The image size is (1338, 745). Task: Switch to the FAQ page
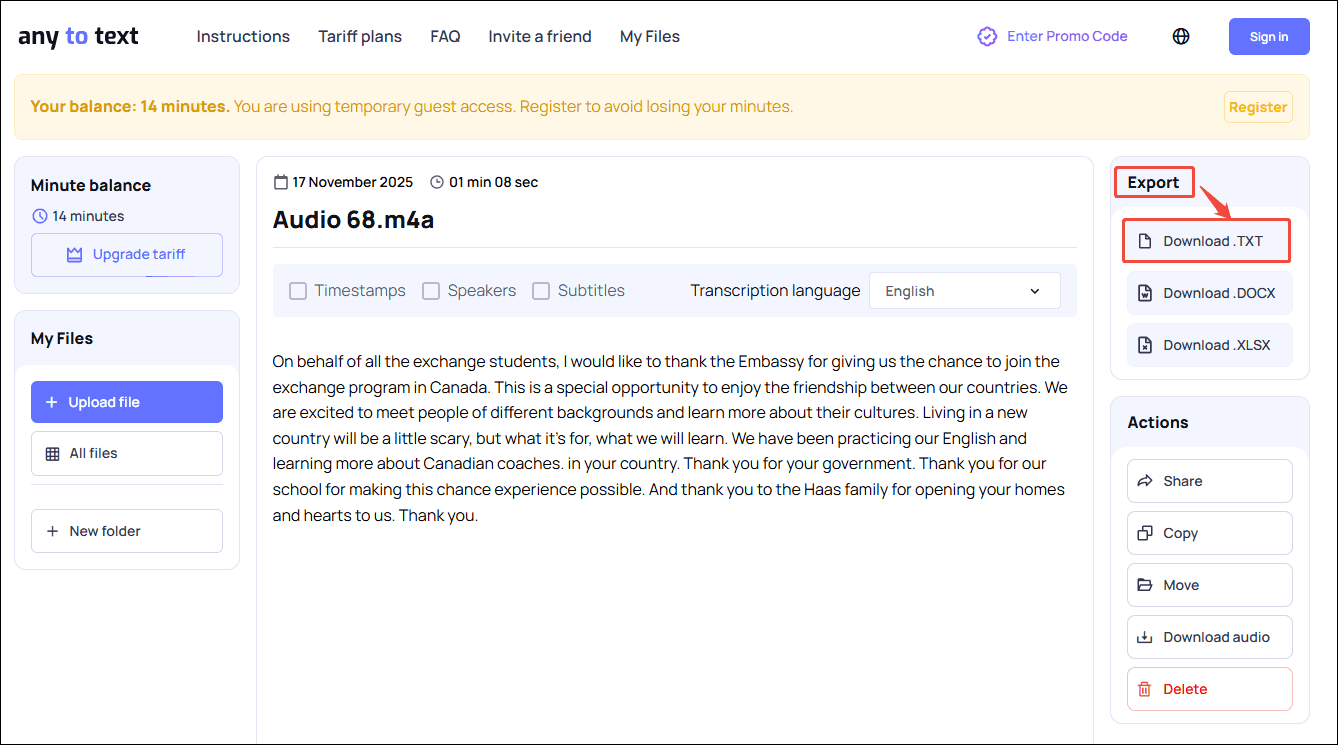[x=445, y=36]
